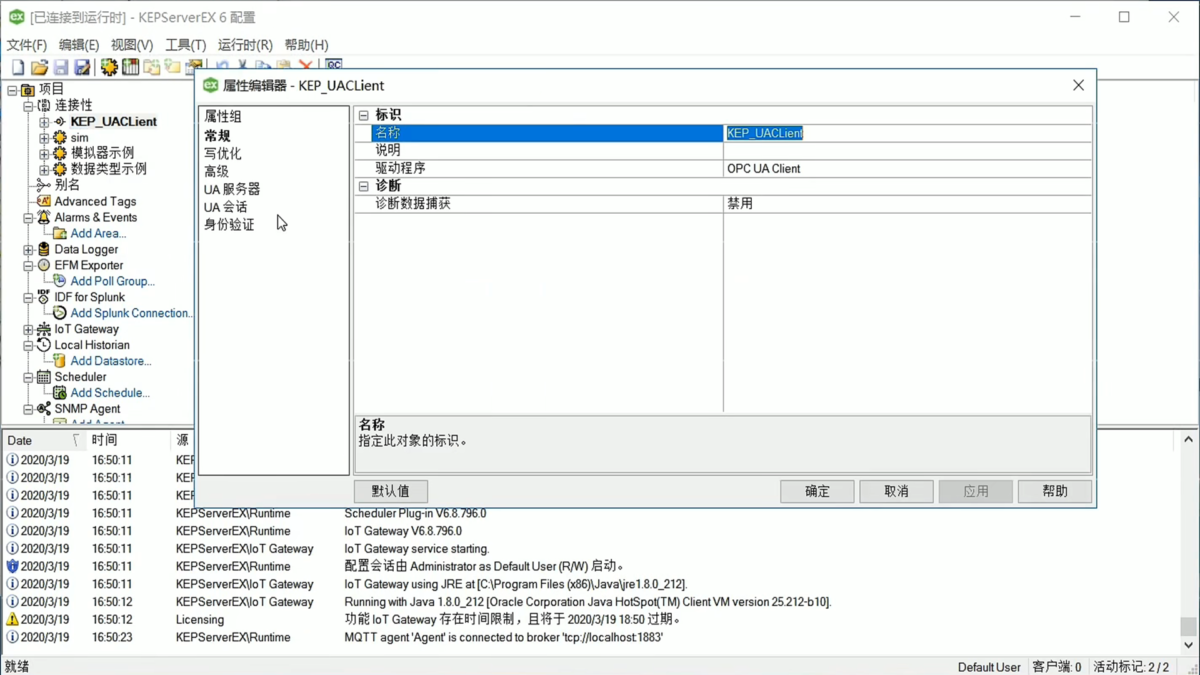This screenshot has width=1200, height=675.
Task: Click the 默认值 button
Action: [391, 491]
